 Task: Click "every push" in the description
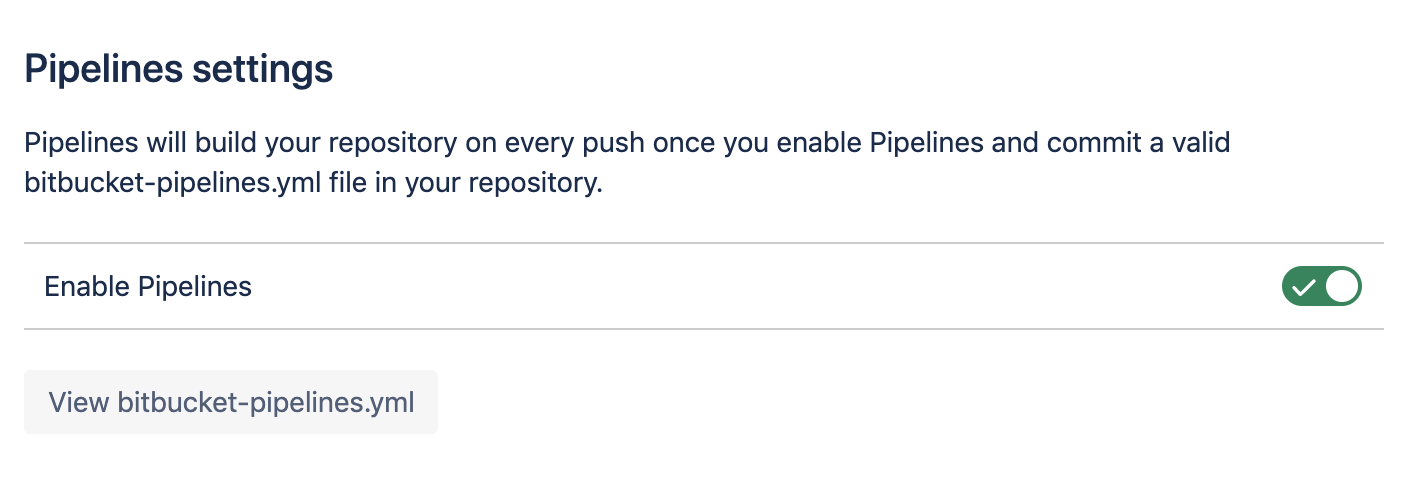tap(569, 143)
